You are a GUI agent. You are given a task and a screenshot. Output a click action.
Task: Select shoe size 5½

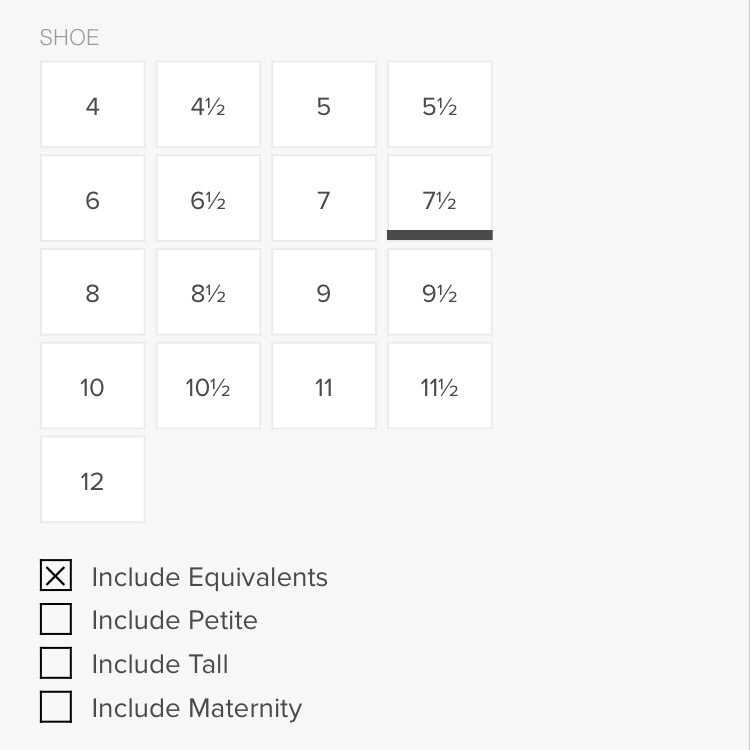(x=440, y=105)
